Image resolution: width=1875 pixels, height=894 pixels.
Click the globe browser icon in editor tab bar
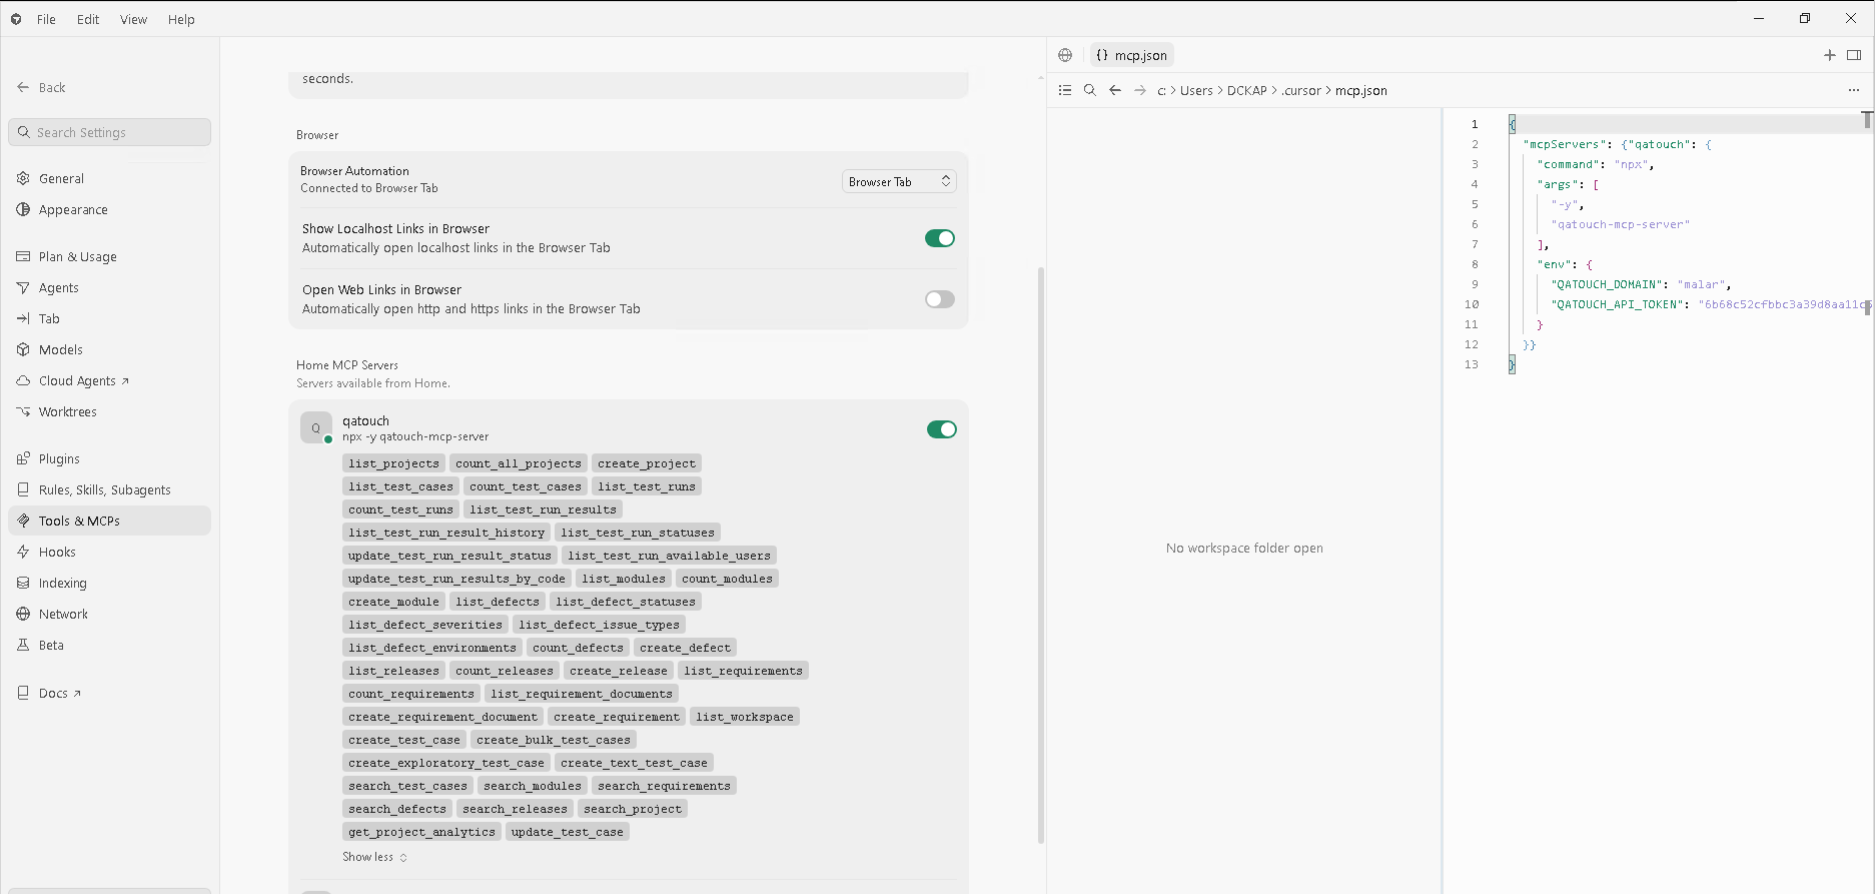point(1065,55)
